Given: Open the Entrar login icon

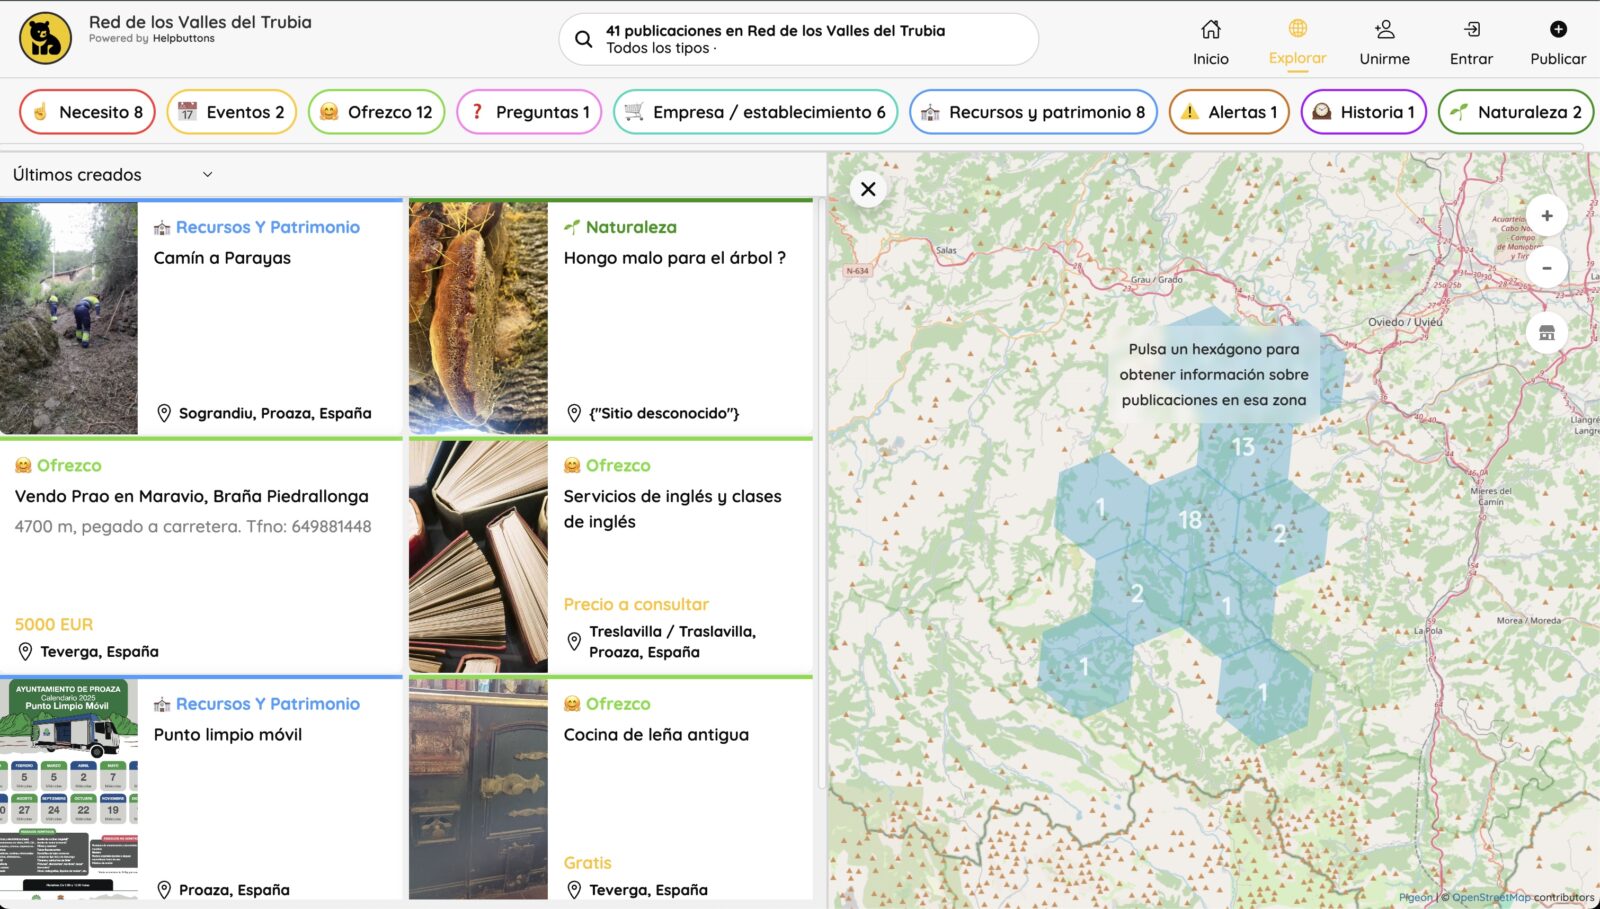Looking at the screenshot, I should coord(1471,30).
